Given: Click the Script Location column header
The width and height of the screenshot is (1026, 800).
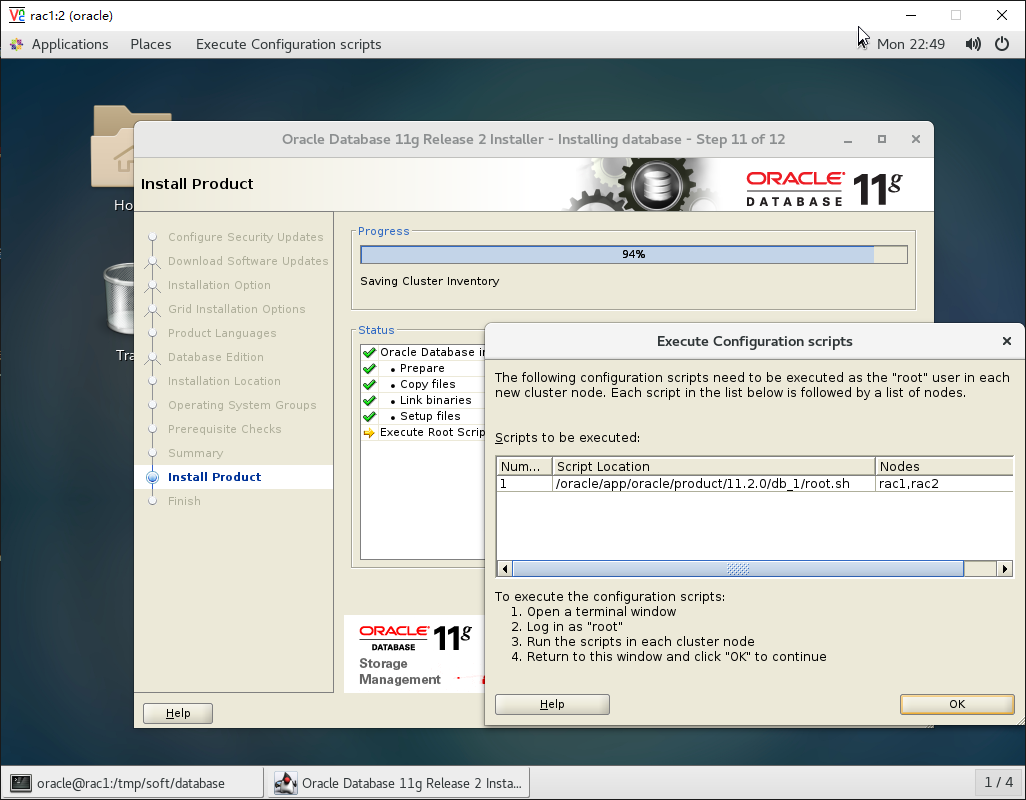Looking at the screenshot, I should pyautogui.click(x=713, y=466).
